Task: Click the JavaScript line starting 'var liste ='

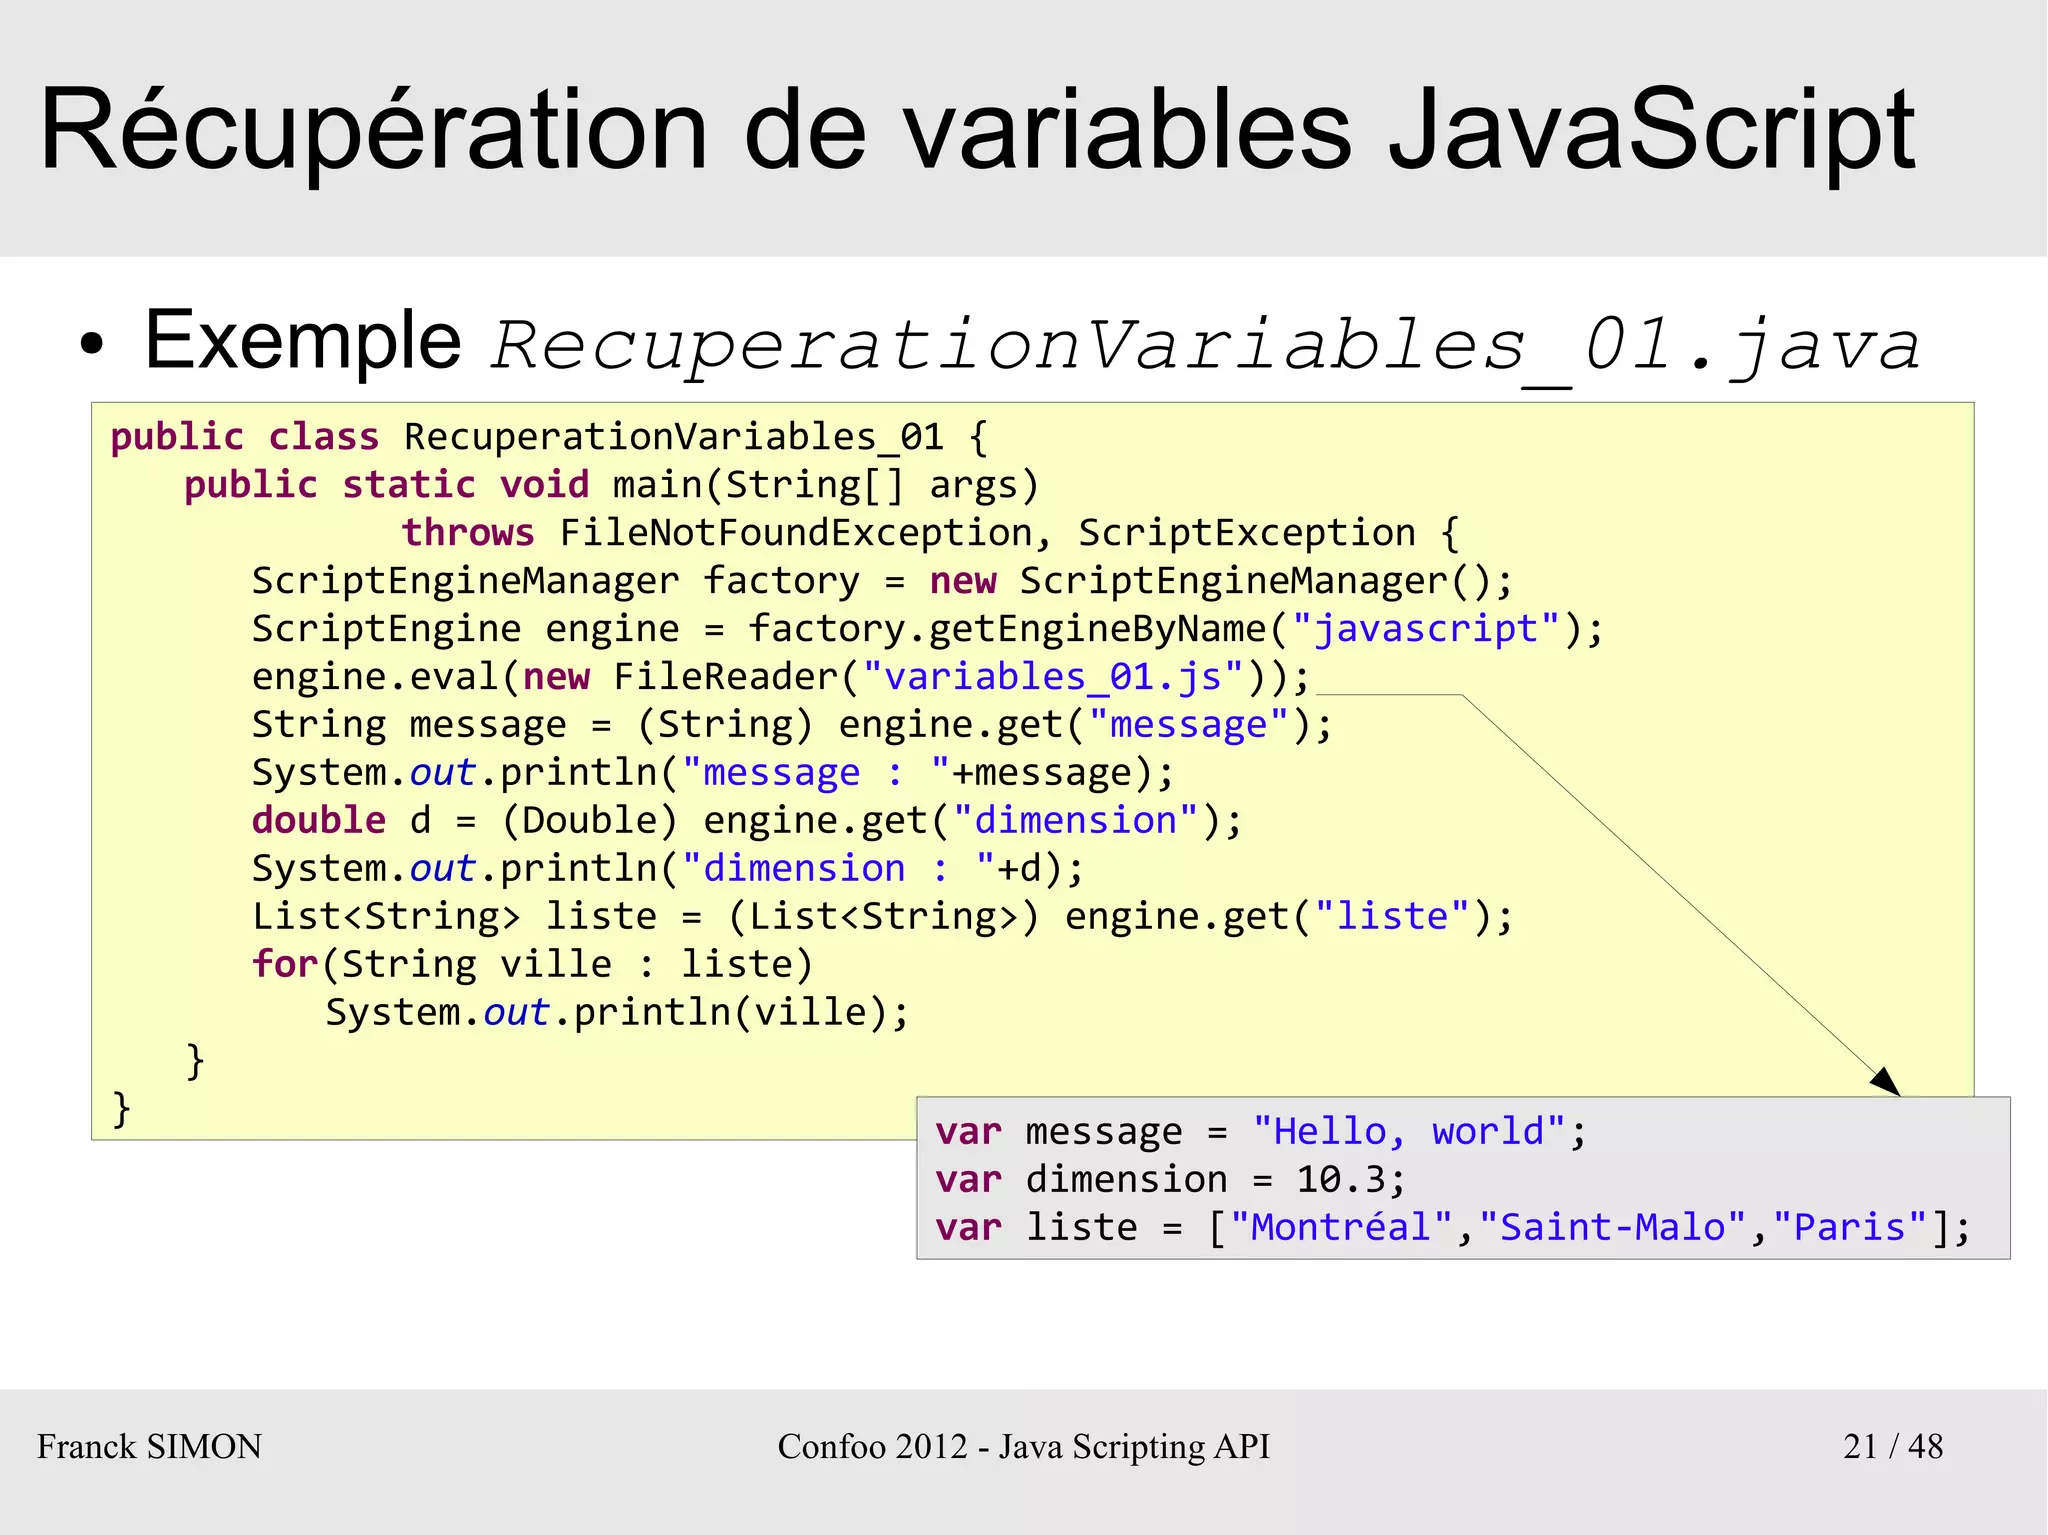Action: click(x=1453, y=1228)
